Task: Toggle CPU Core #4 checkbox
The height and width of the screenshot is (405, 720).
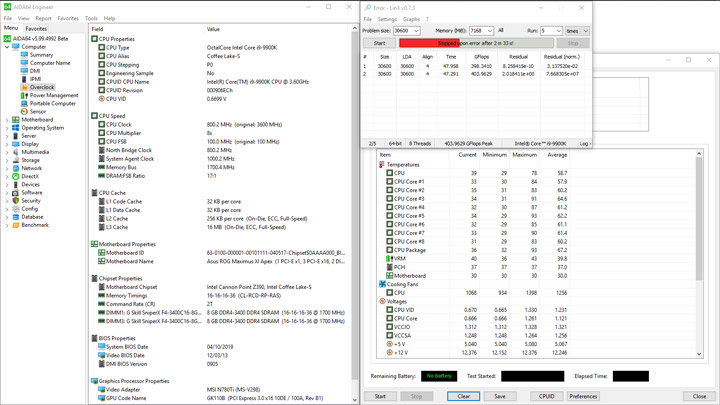Action: coord(389,207)
